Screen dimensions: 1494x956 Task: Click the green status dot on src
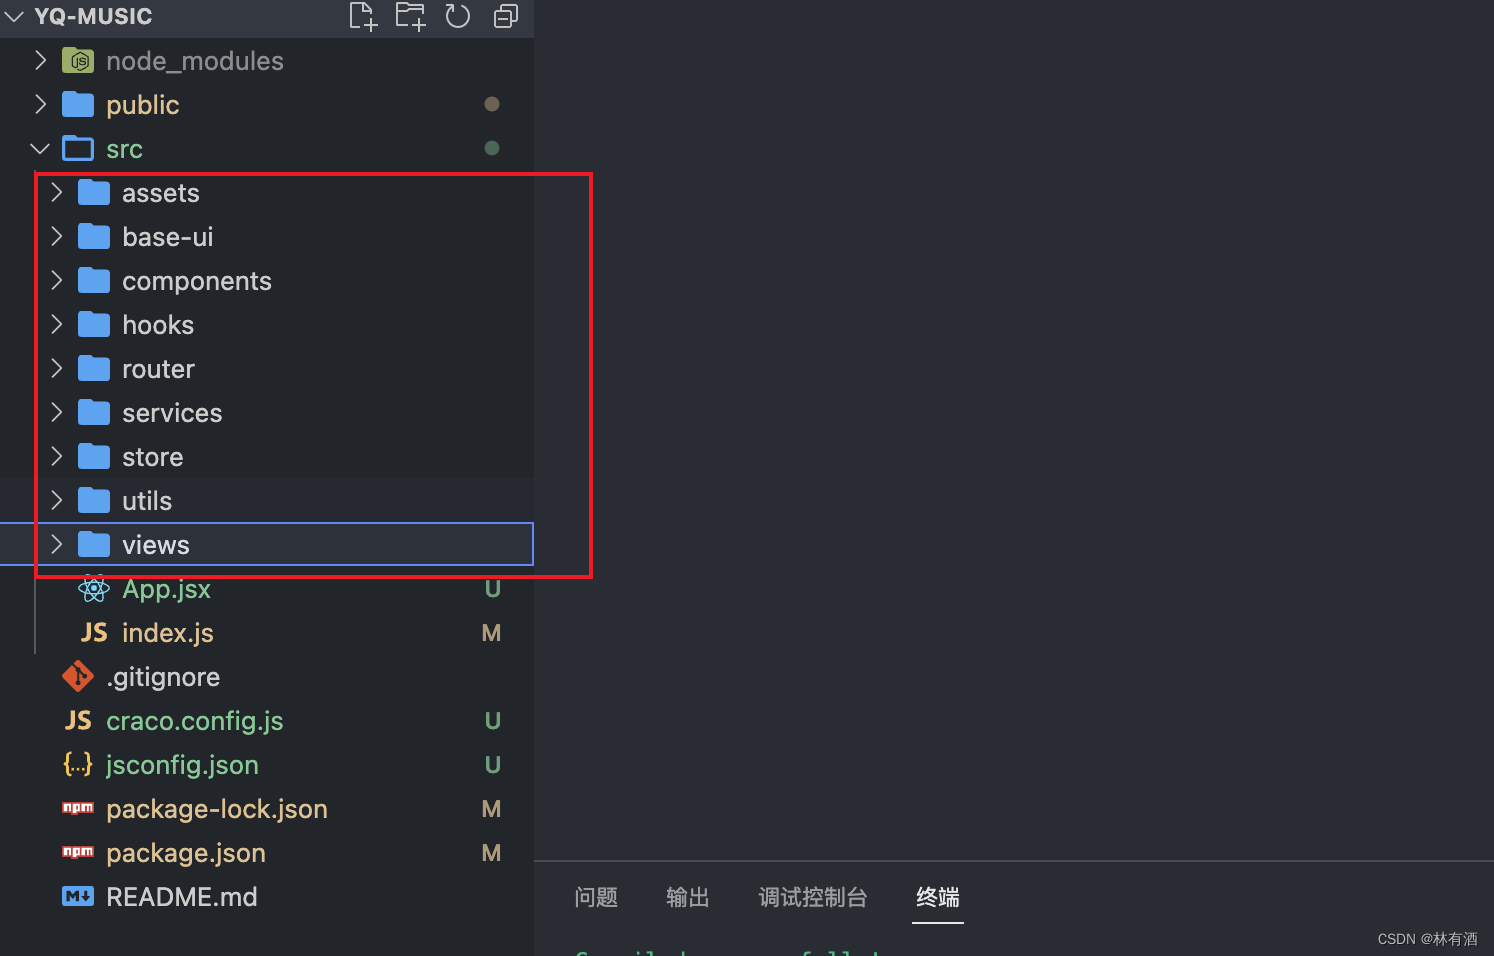pos(492,148)
